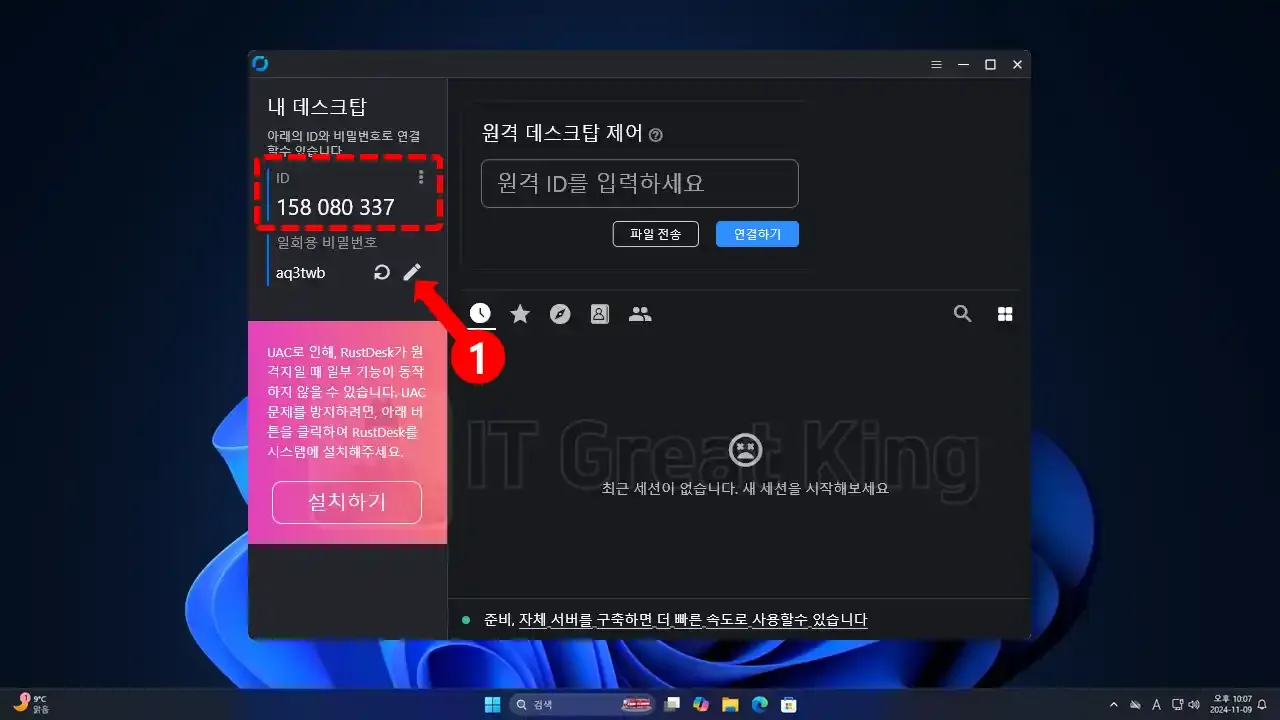
Task: Switch to the address book tab
Action: tap(599, 314)
